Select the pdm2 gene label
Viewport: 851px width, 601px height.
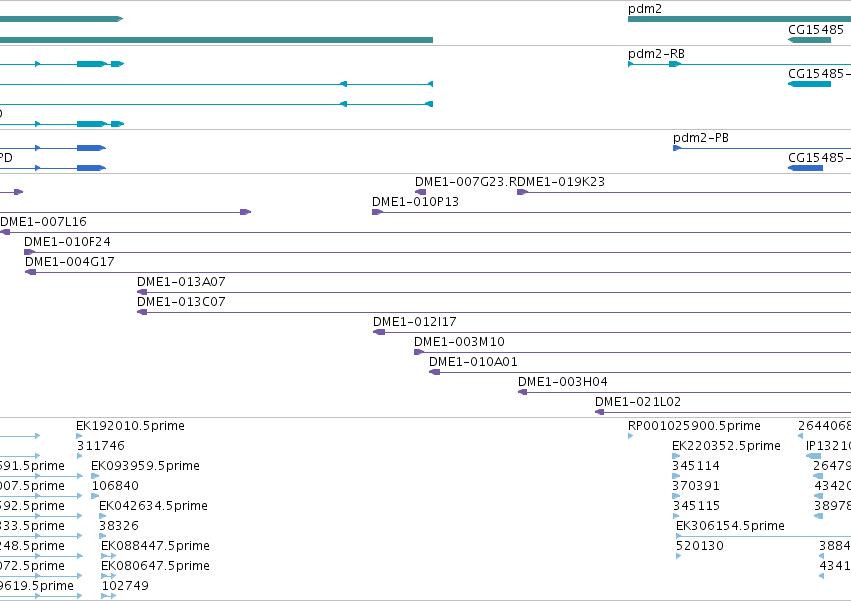(645, 9)
